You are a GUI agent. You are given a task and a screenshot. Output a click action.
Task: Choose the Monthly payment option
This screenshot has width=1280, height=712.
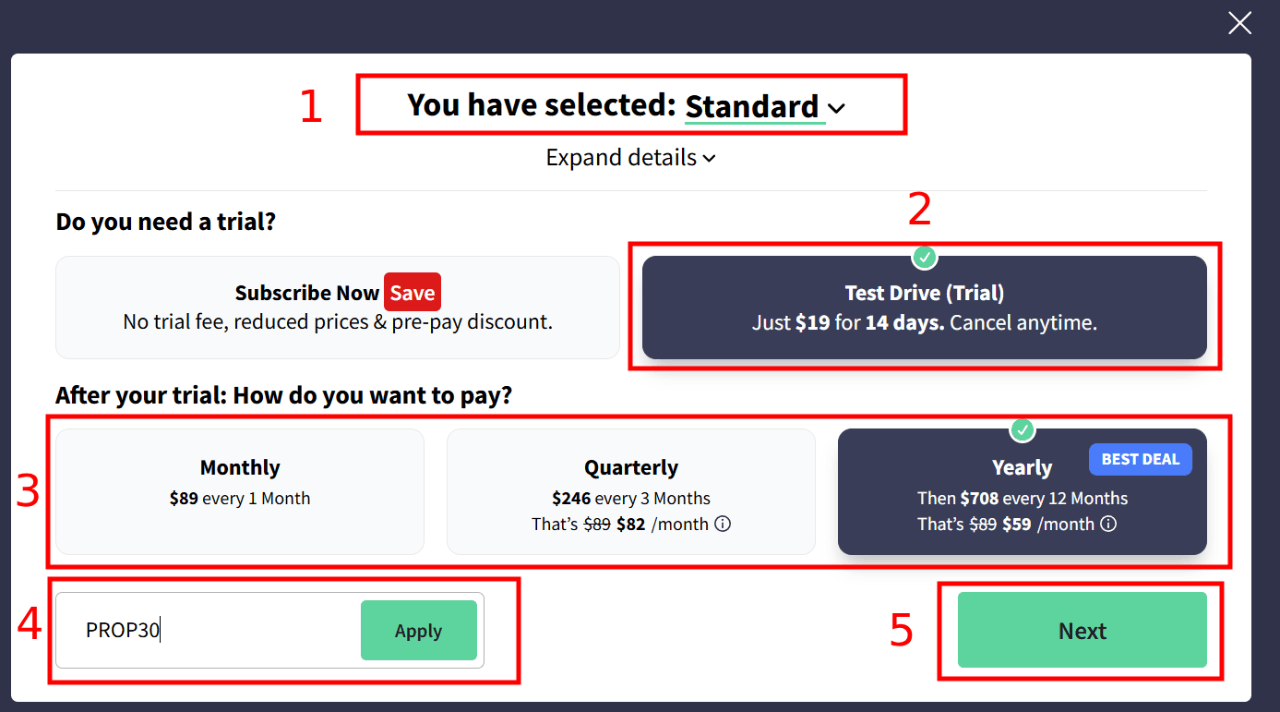(x=239, y=490)
